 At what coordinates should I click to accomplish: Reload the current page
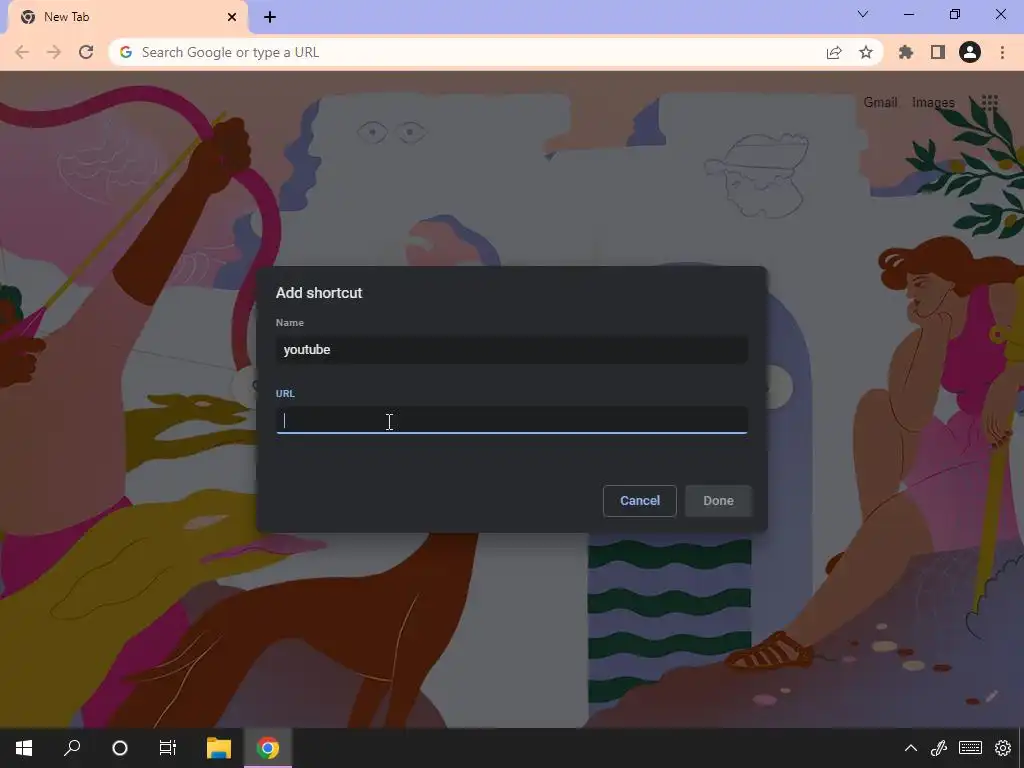[x=86, y=52]
